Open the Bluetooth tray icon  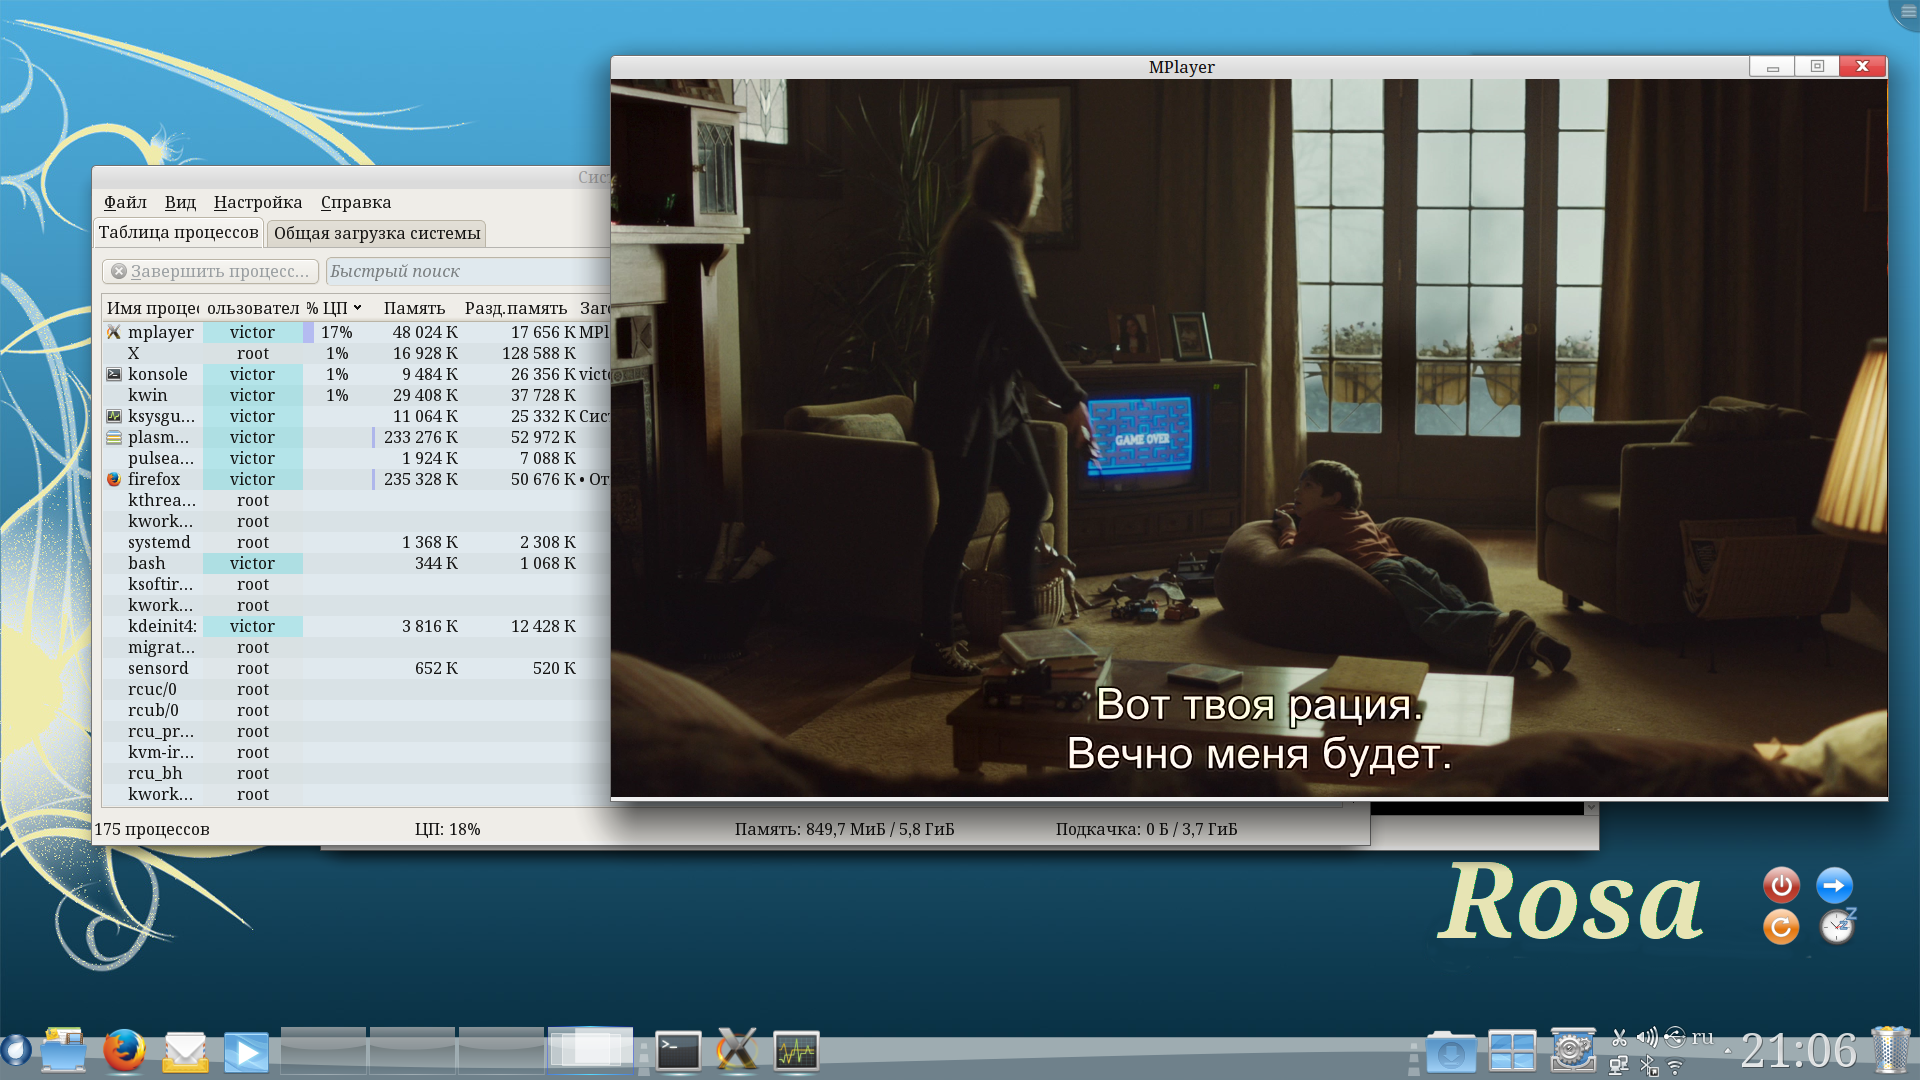point(1648,1066)
